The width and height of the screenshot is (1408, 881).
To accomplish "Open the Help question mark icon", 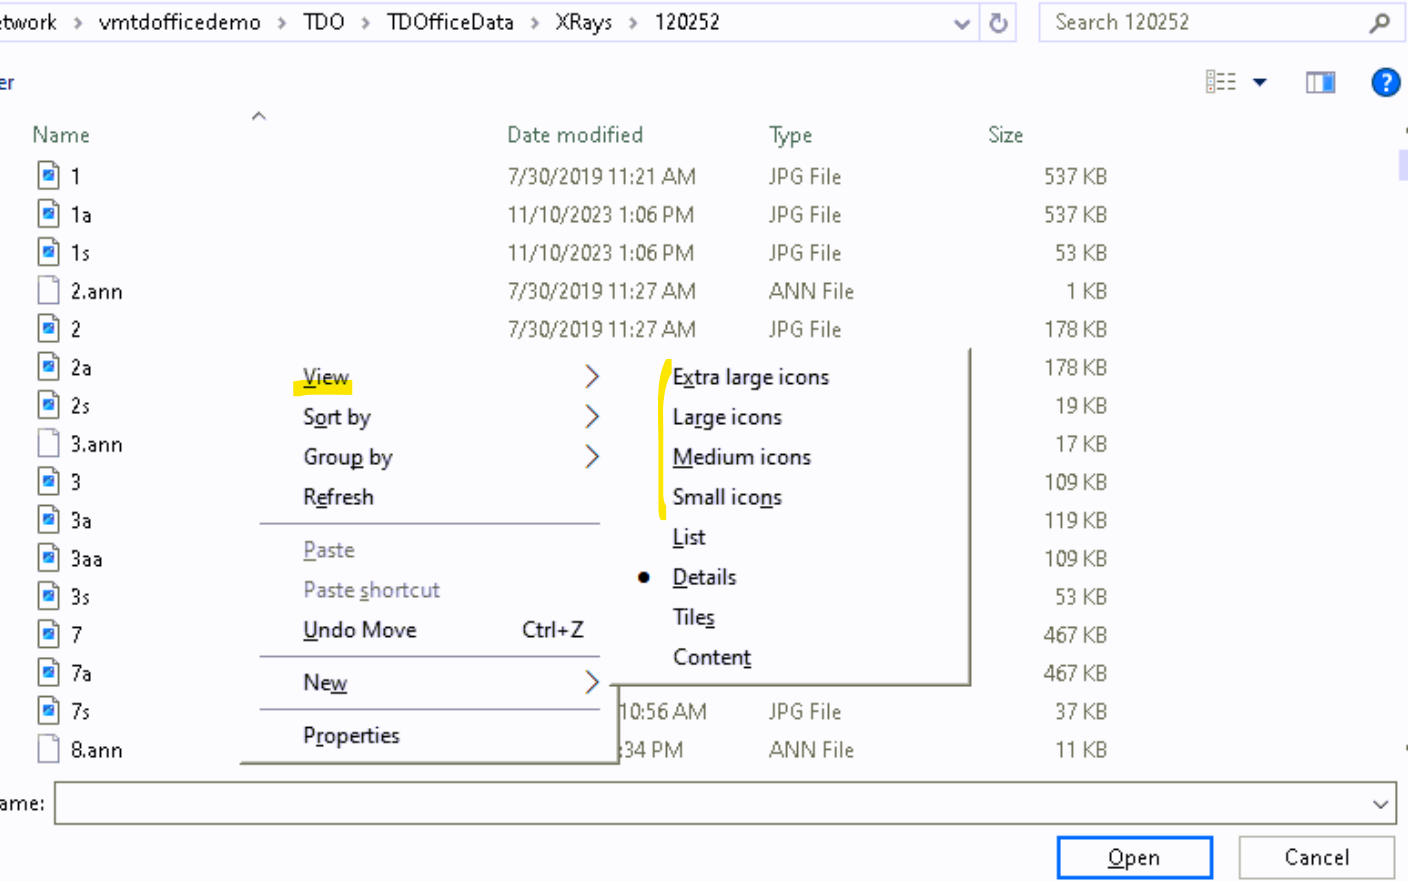I will click(x=1385, y=82).
